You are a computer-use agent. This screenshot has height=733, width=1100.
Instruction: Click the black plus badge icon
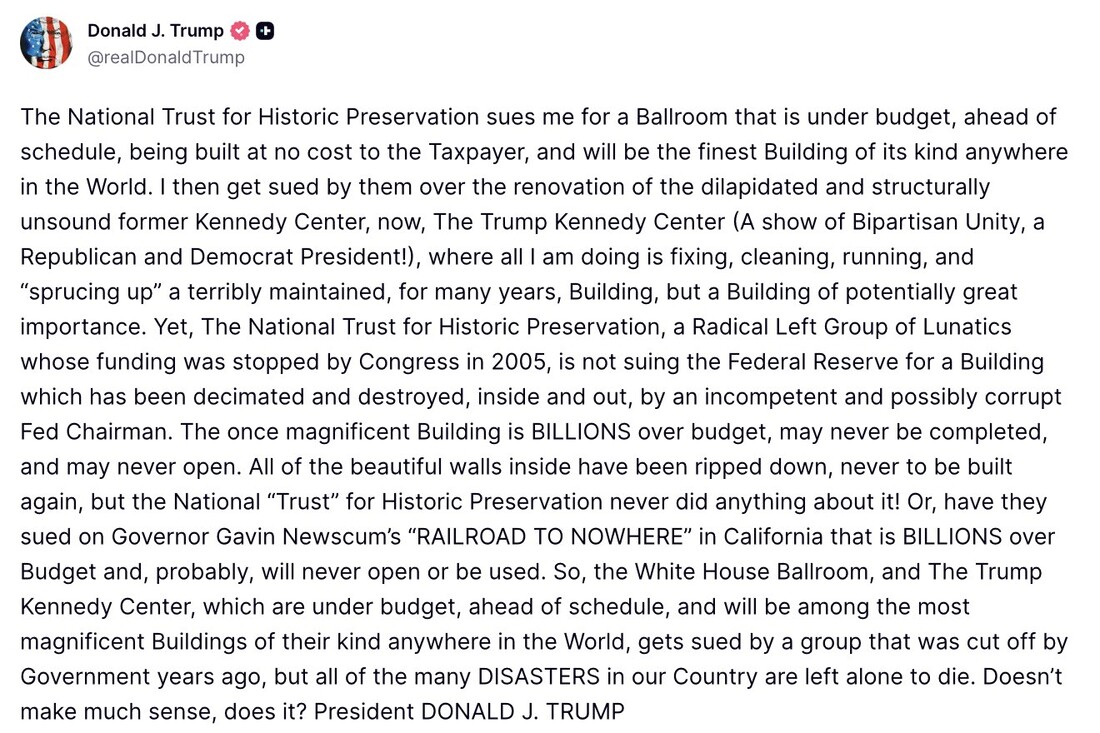click(265, 31)
